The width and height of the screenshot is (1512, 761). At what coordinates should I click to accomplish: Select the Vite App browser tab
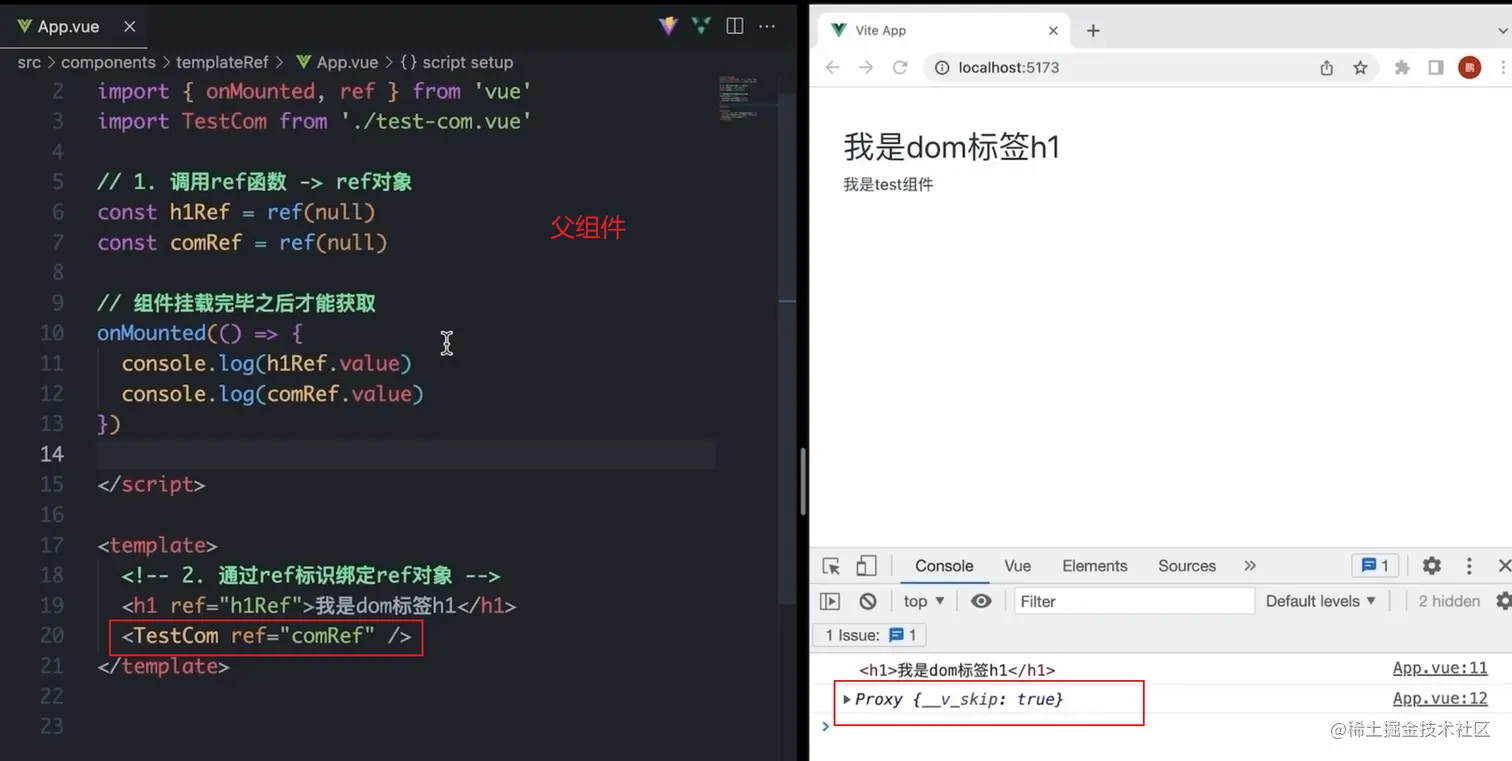[x=944, y=31]
